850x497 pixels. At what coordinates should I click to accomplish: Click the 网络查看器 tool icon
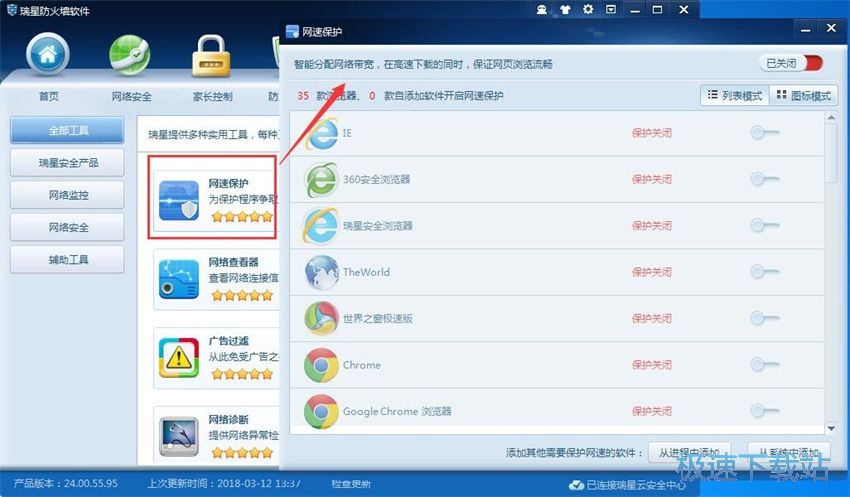coord(179,279)
